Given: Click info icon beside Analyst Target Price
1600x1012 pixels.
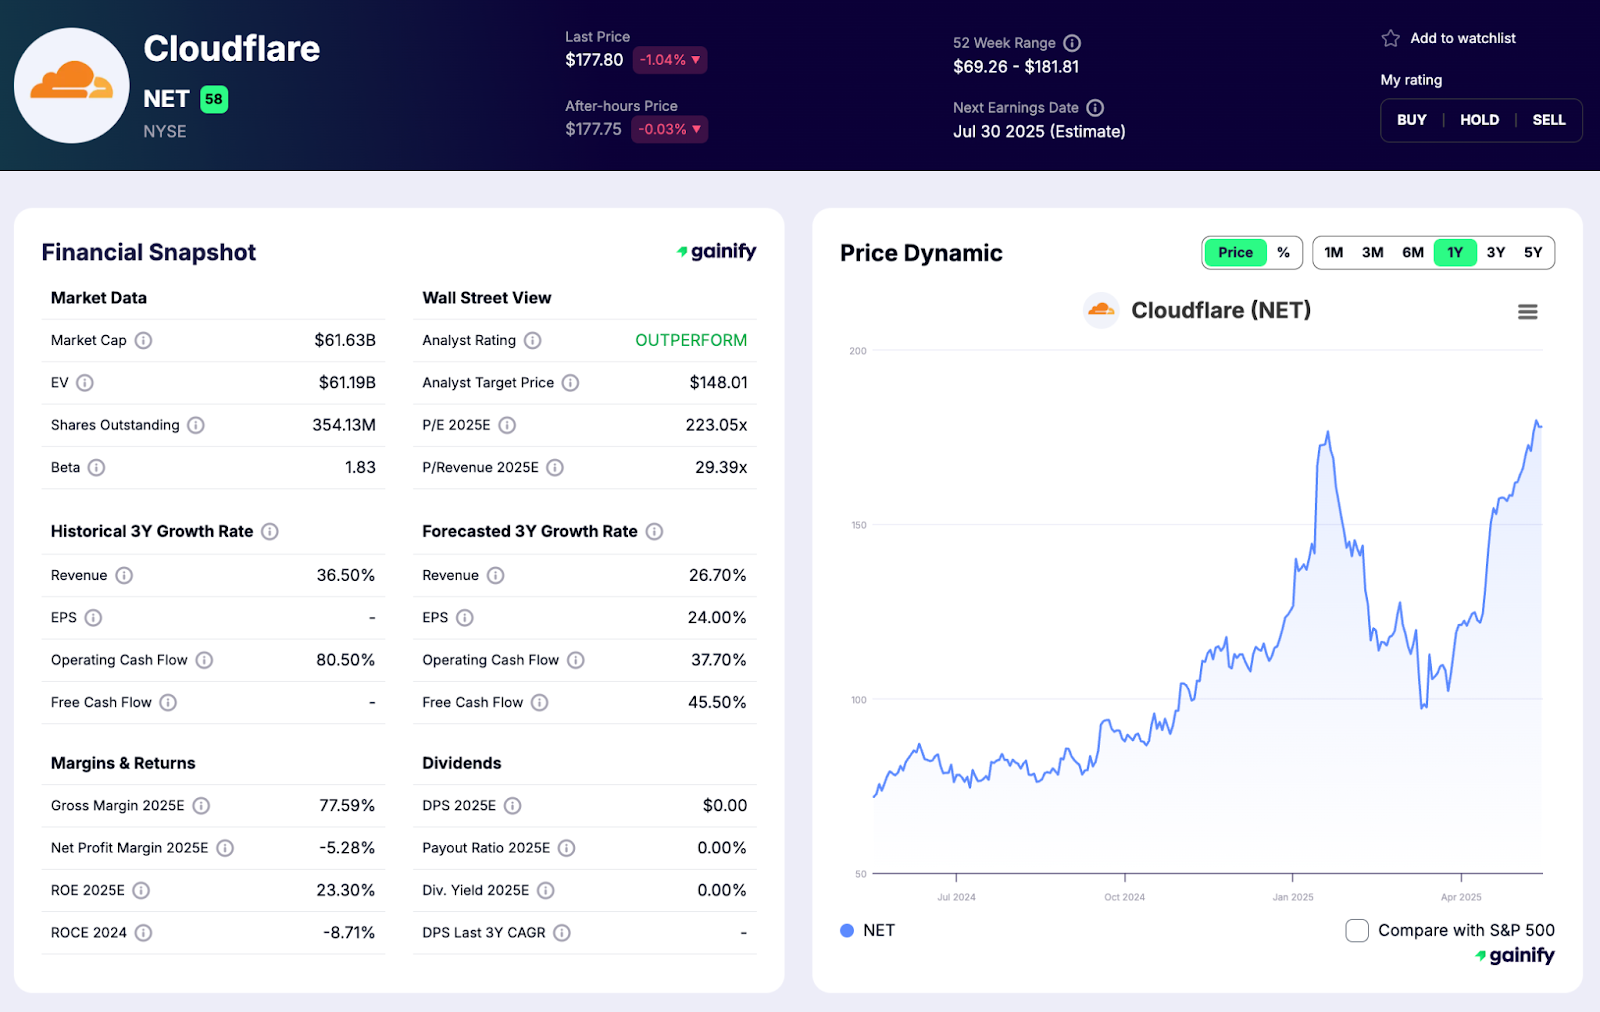Looking at the screenshot, I should pos(570,383).
